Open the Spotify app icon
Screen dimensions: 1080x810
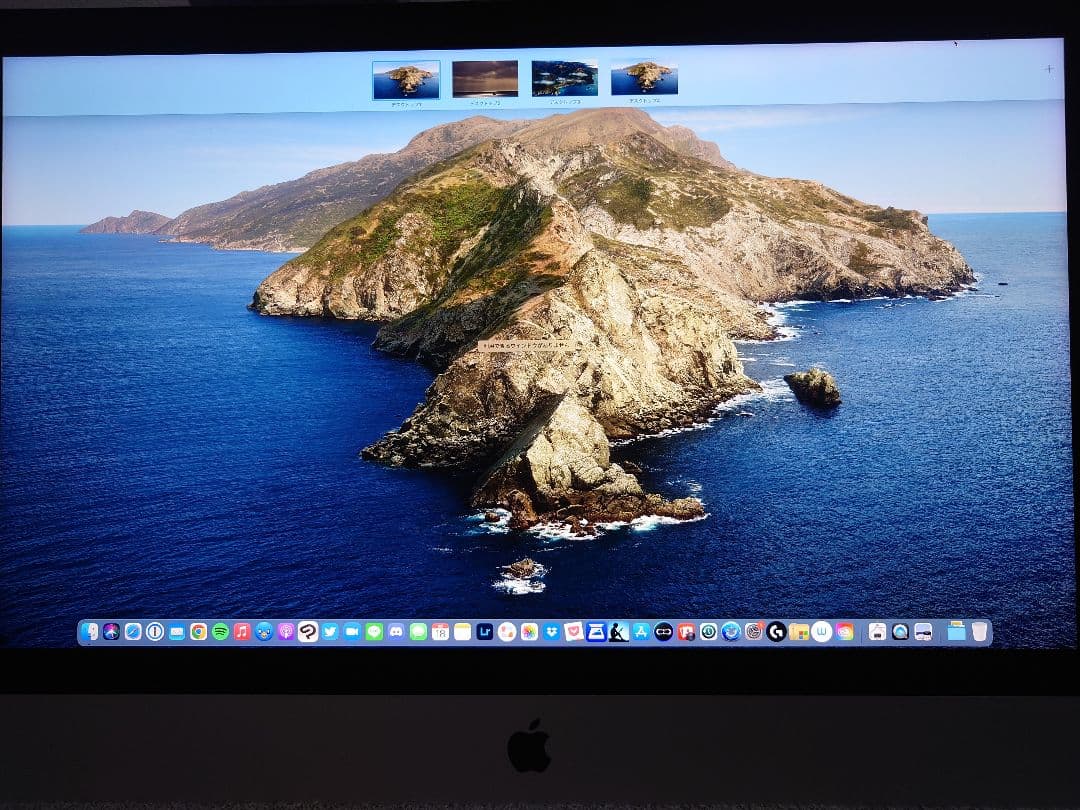pyautogui.click(x=220, y=632)
